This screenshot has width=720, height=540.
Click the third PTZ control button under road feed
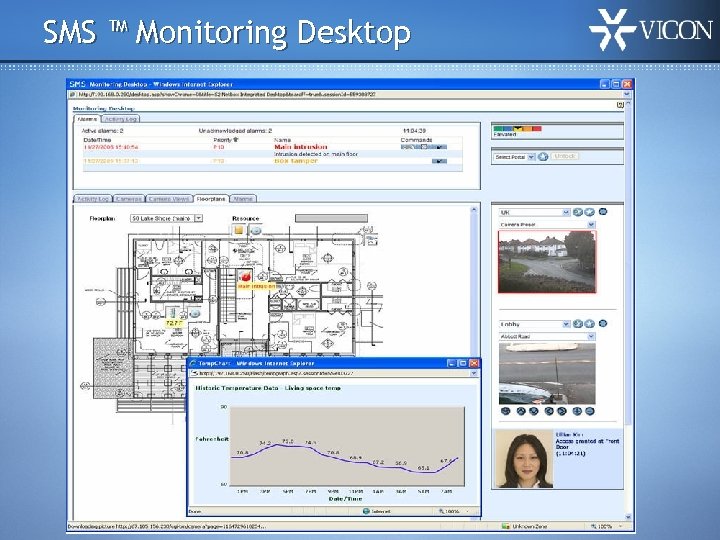(x=534, y=411)
